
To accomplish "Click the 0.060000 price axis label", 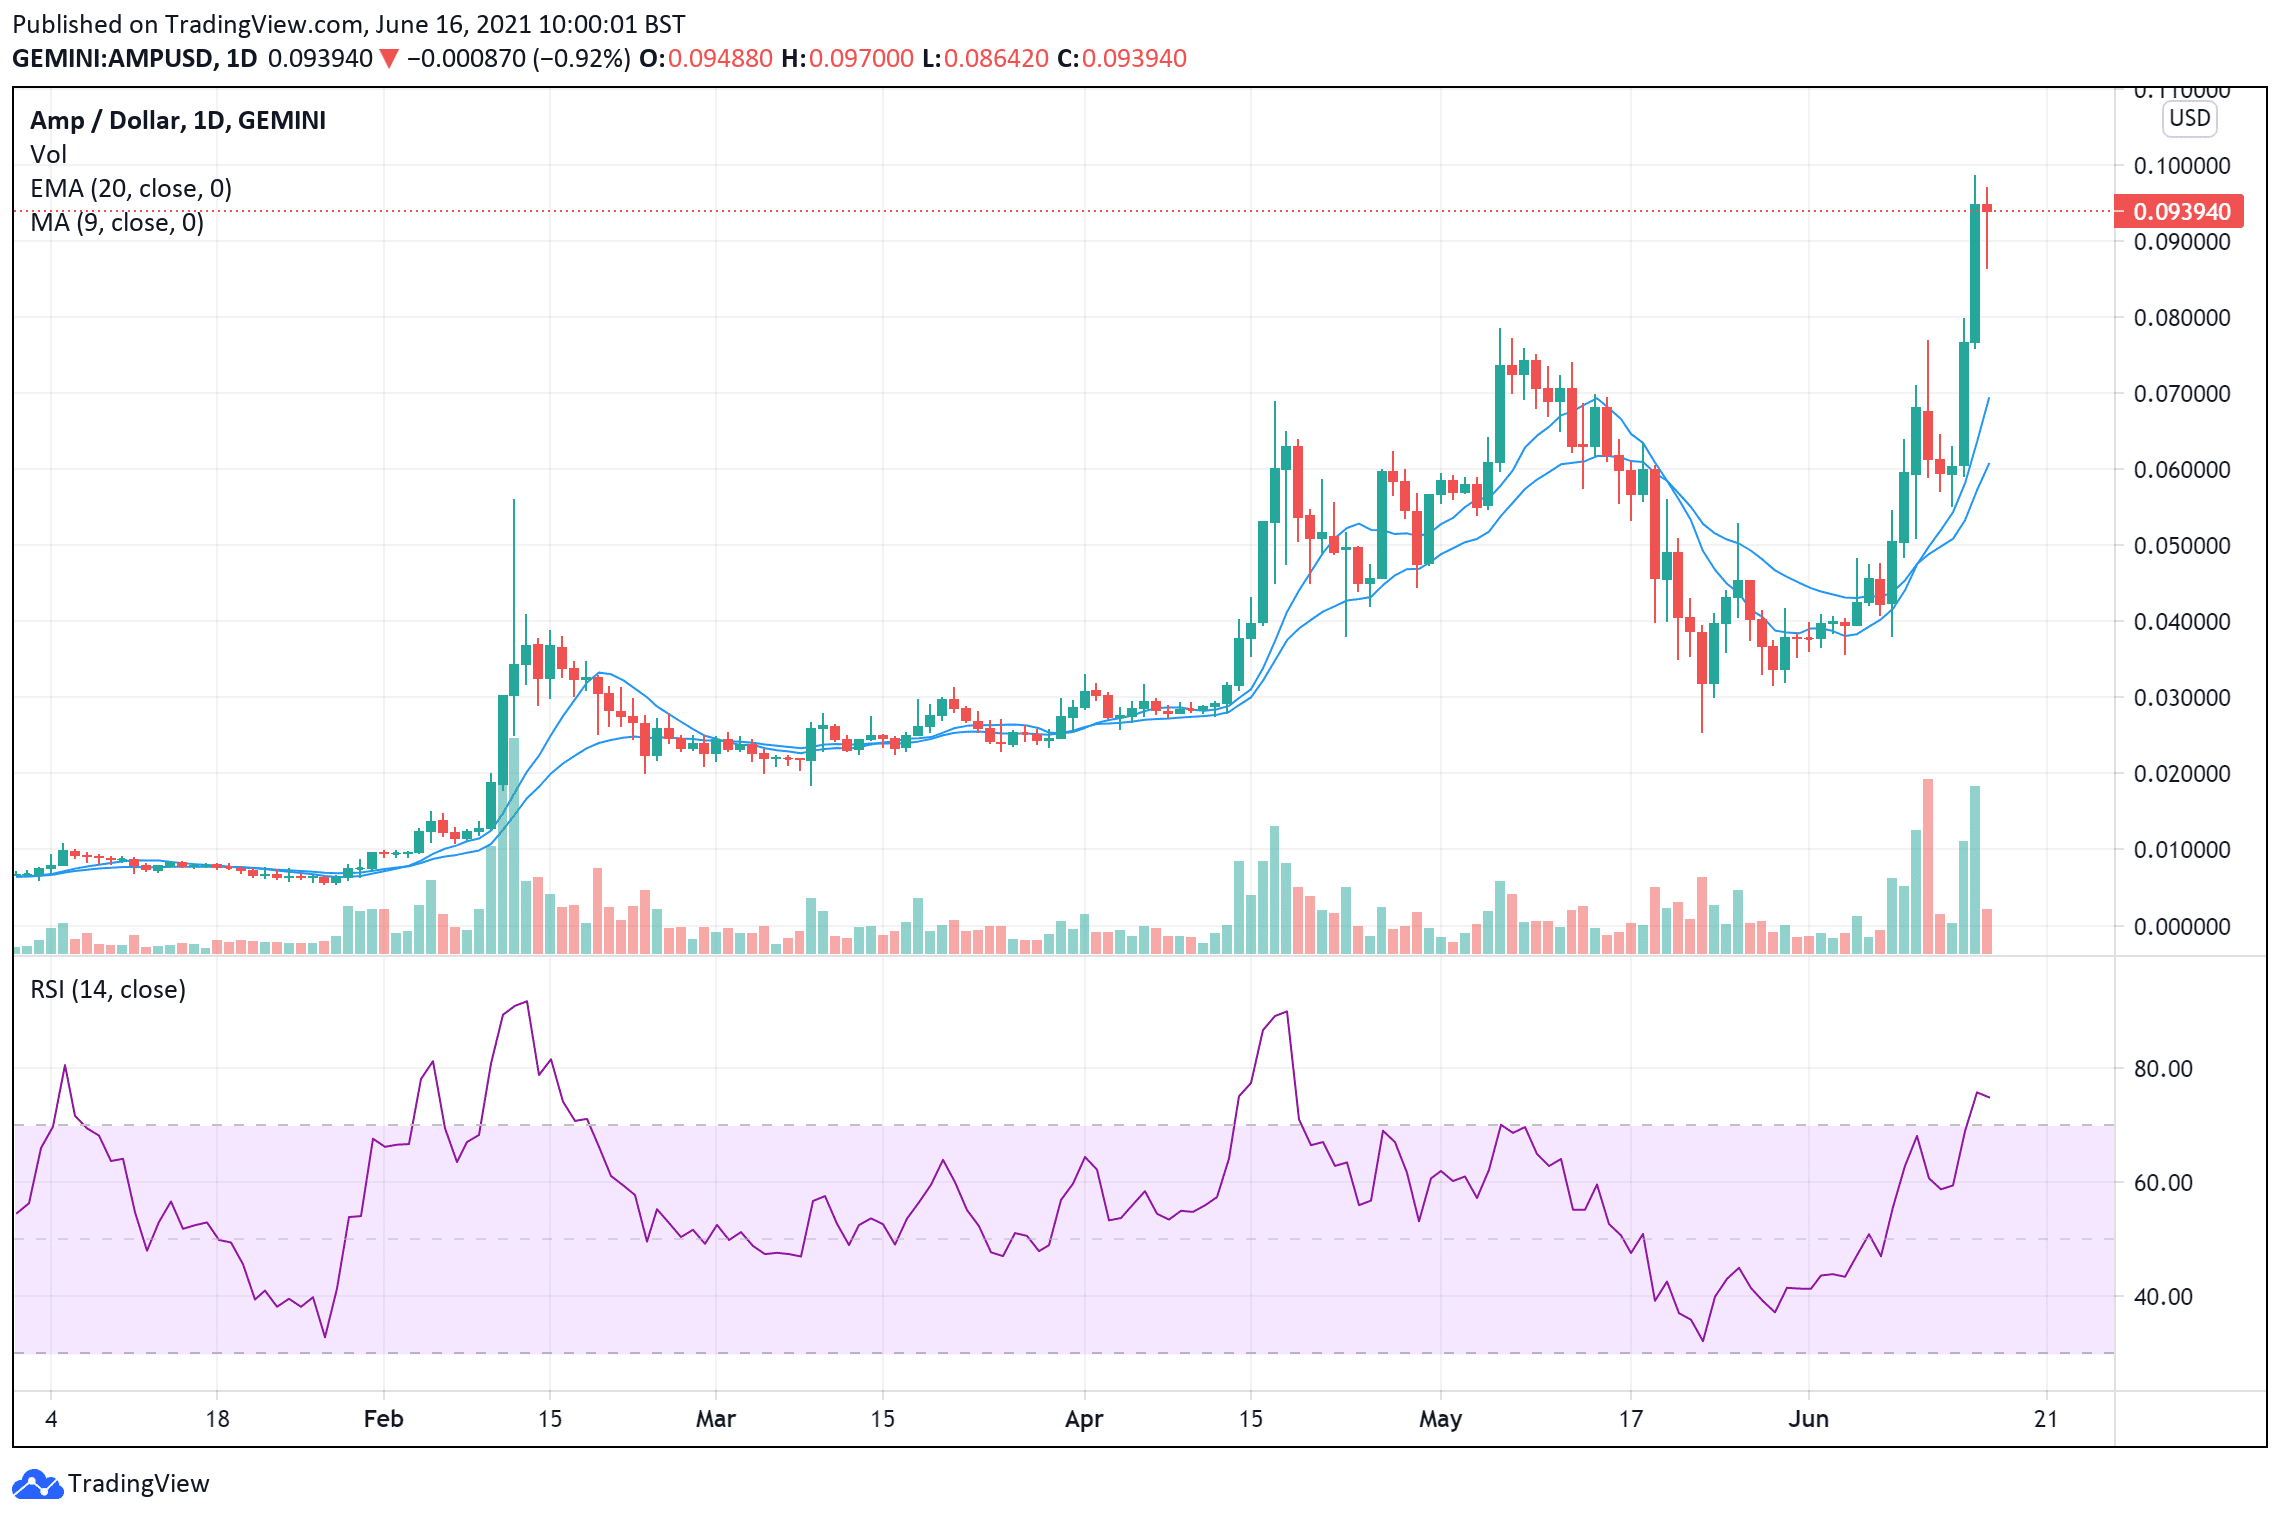I will (2182, 470).
